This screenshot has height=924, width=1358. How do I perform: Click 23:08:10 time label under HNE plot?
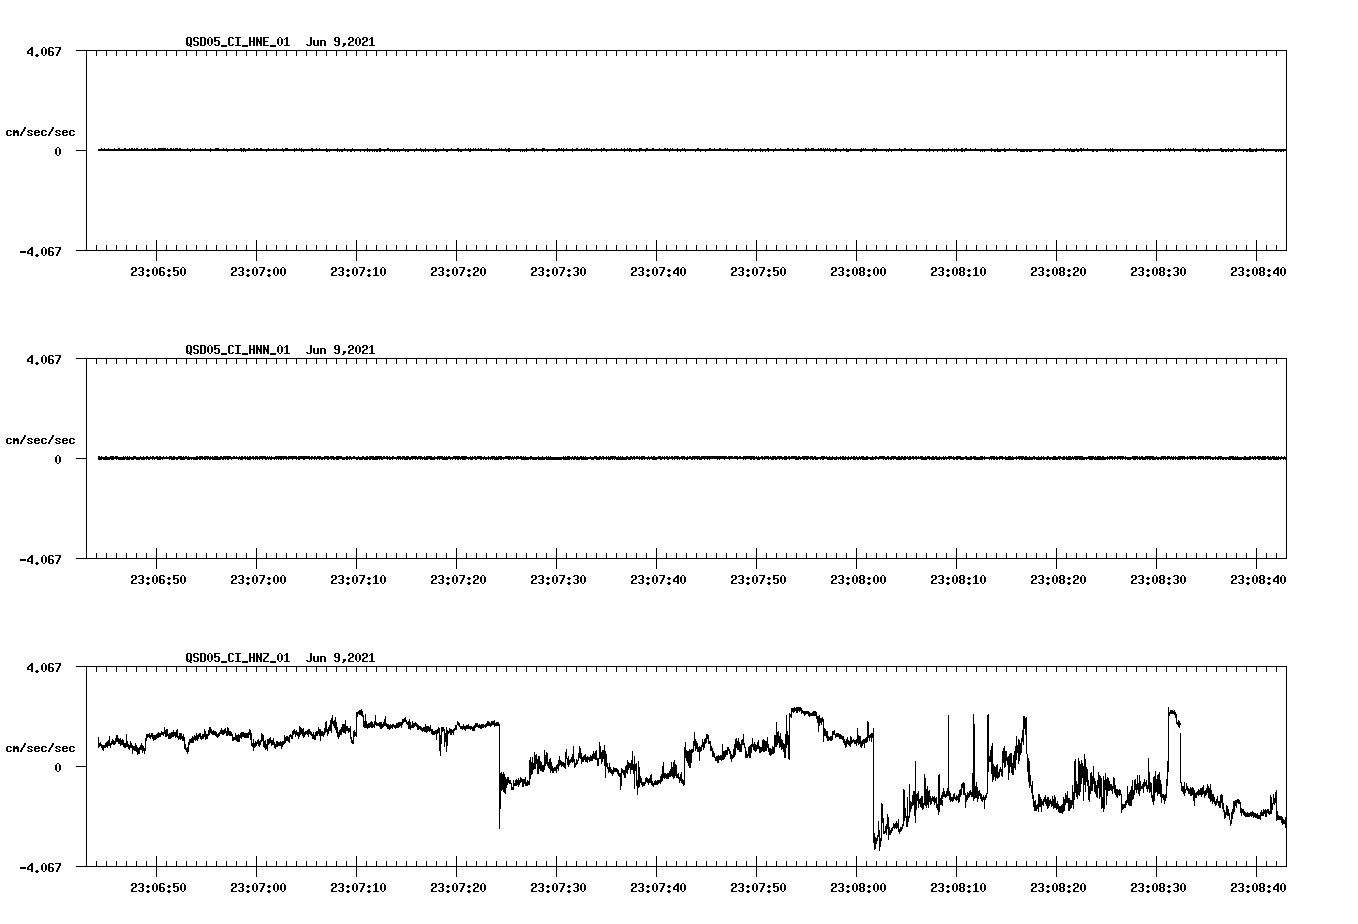pyautogui.click(x=958, y=272)
